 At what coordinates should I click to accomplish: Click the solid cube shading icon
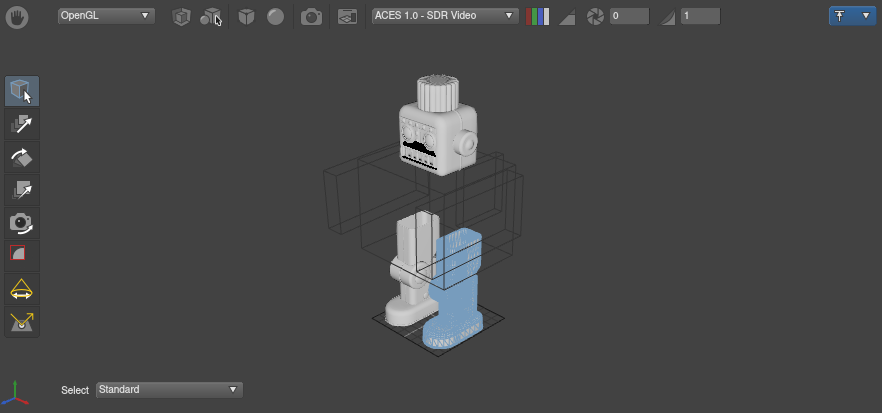[246, 17]
